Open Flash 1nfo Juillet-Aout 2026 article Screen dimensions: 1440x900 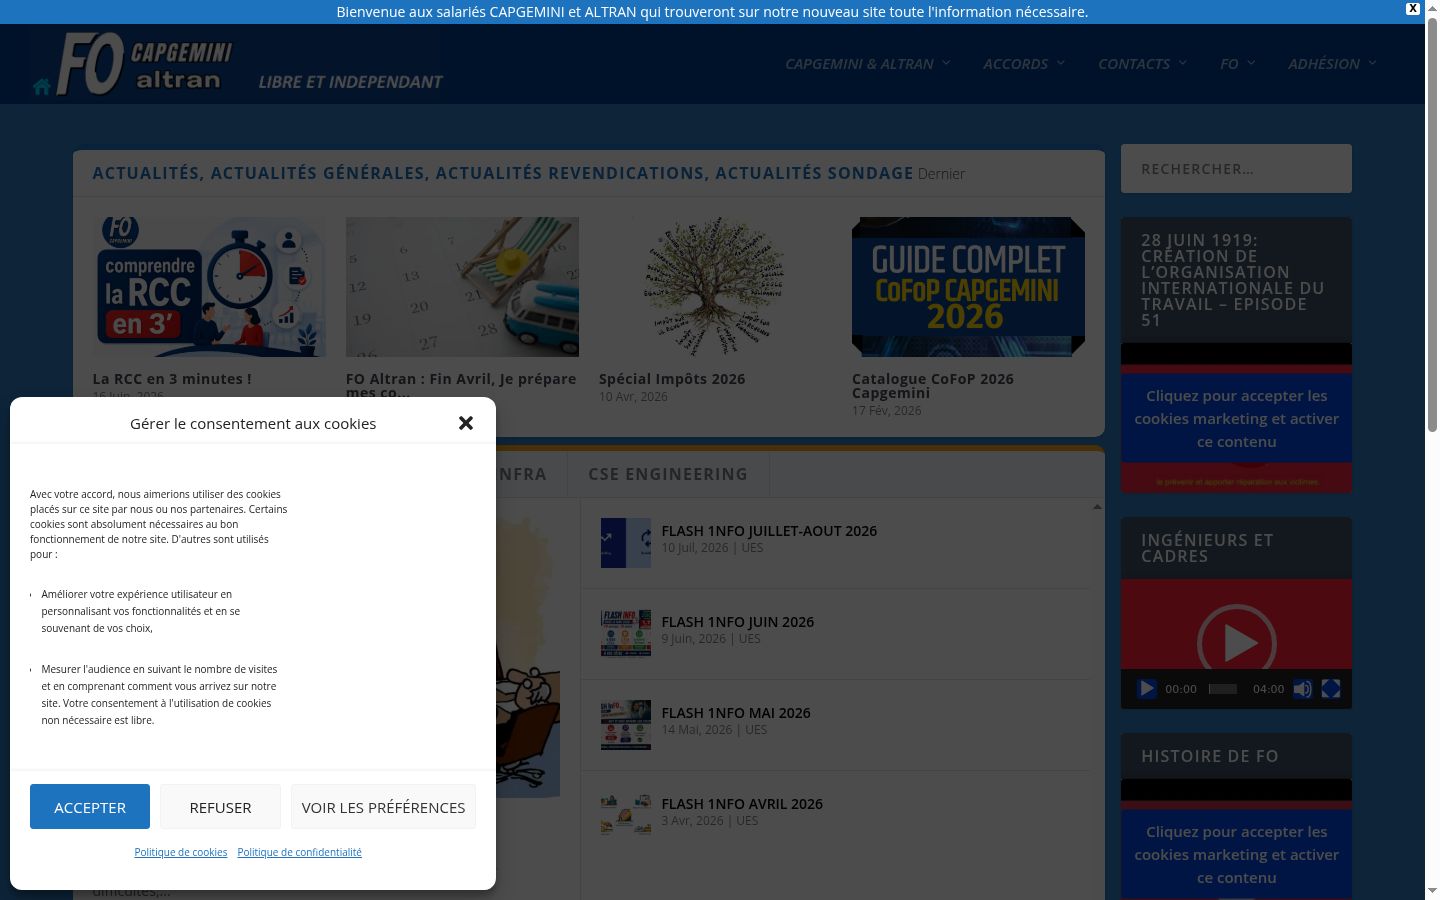point(769,531)
